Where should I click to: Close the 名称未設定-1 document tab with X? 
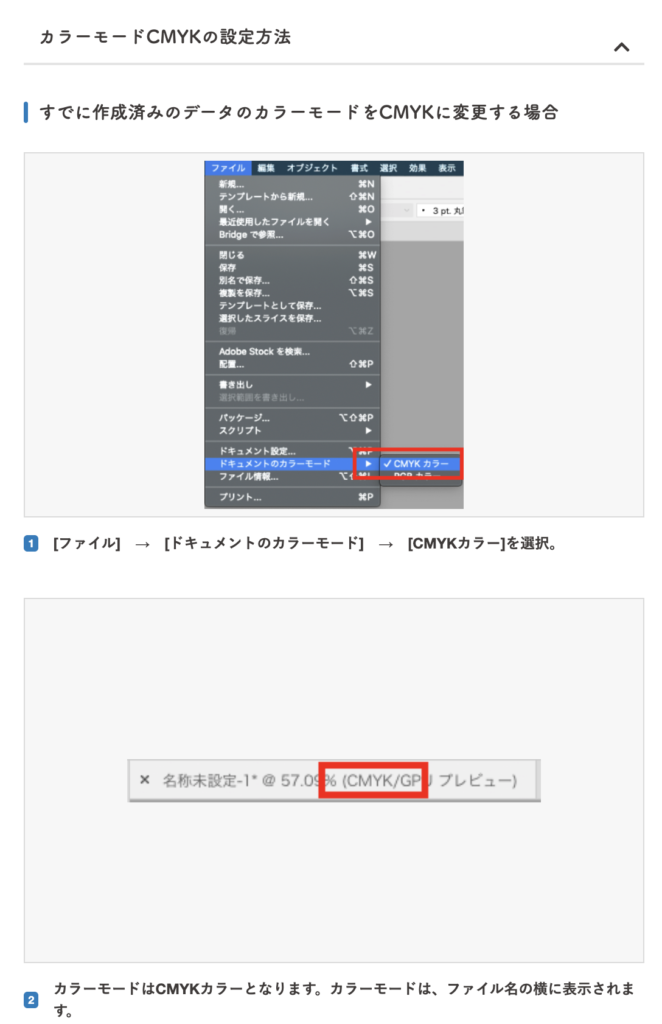[x=145, y=780]
